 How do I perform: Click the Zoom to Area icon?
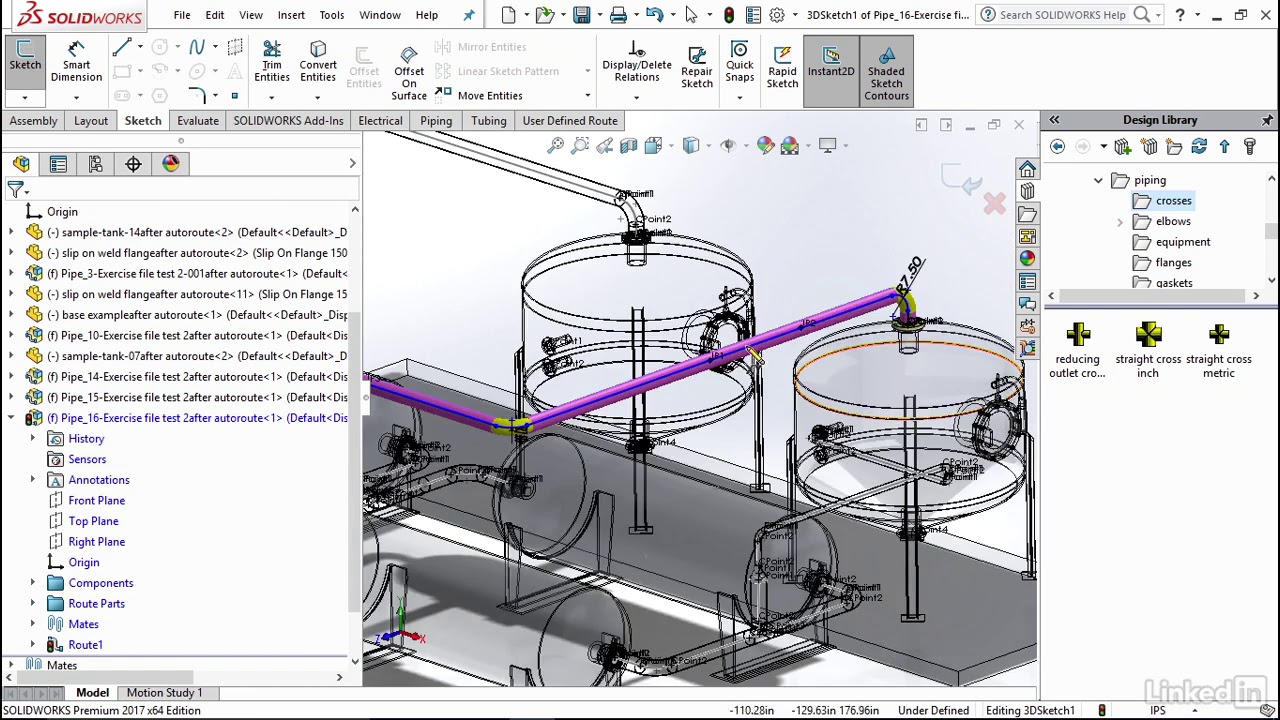(580, 146)
